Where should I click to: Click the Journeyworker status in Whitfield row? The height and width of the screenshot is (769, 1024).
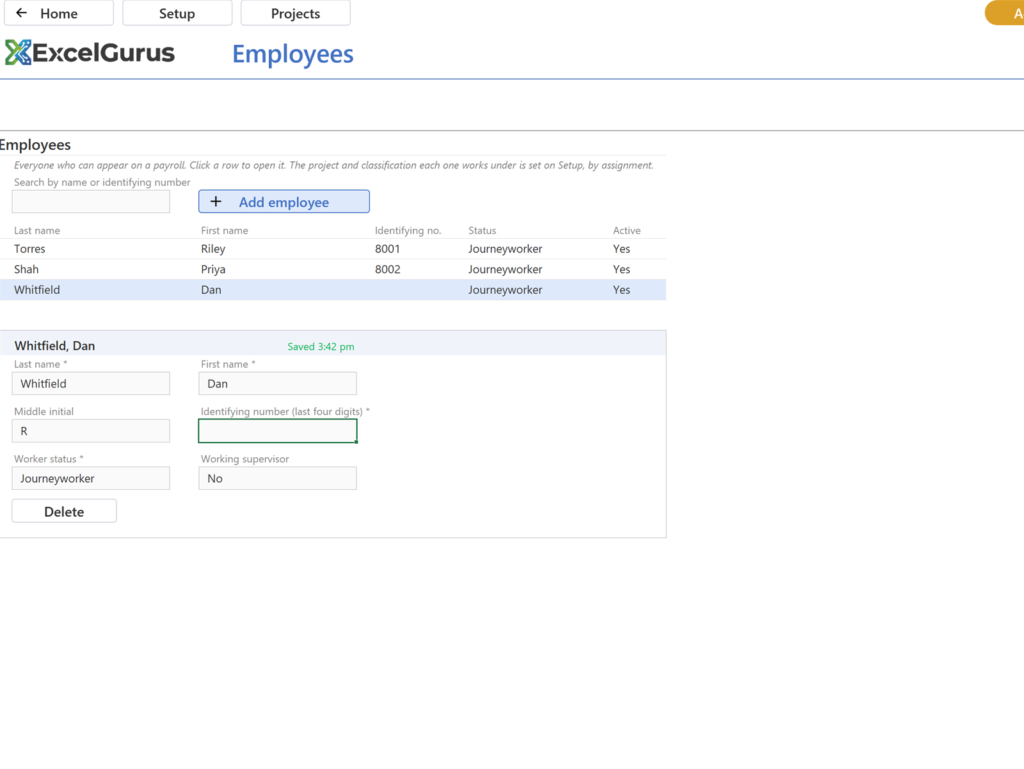(505, 290)
